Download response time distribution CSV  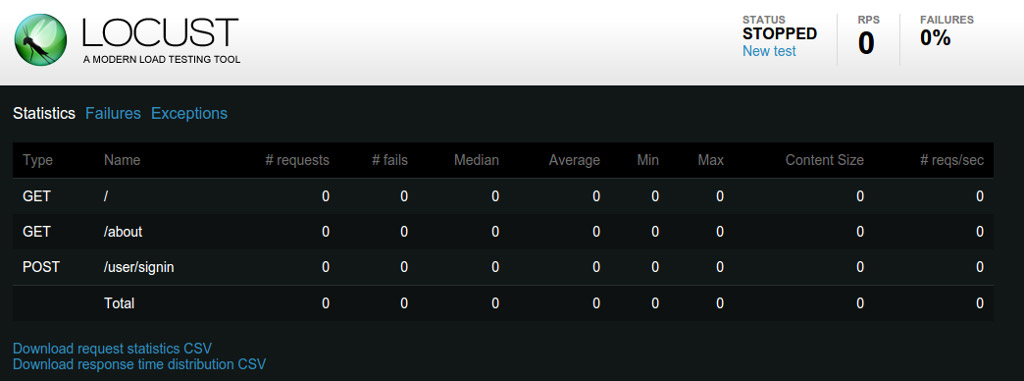139,364
